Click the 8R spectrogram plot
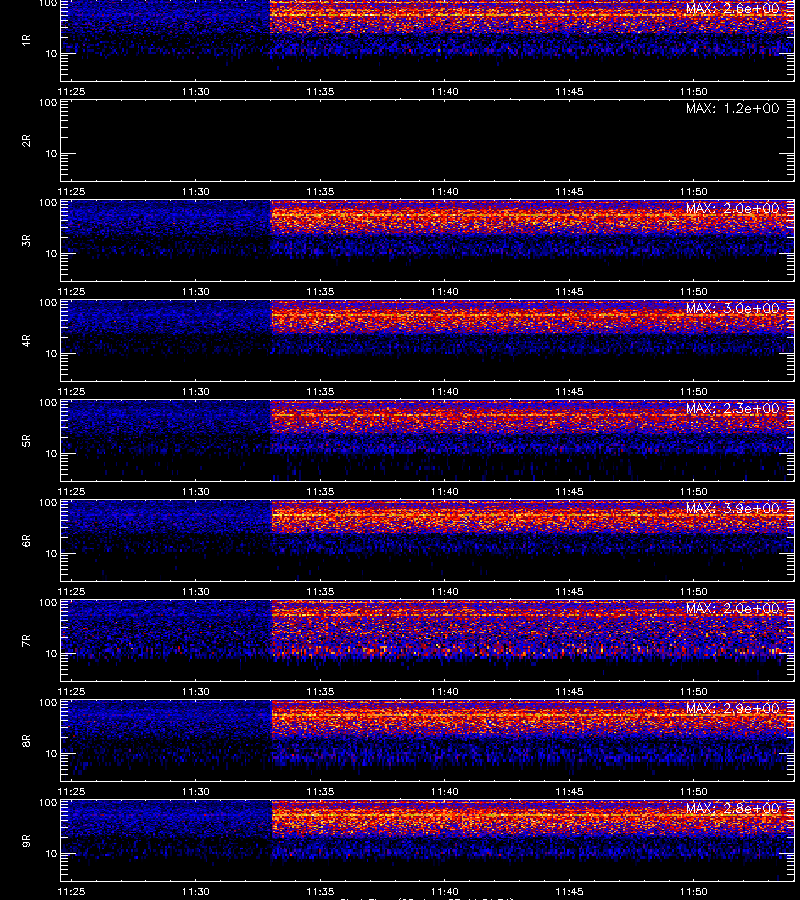Image resolution: width=800 pixels, height=900 pixels. pyautogui.click(x=428, y=740)
